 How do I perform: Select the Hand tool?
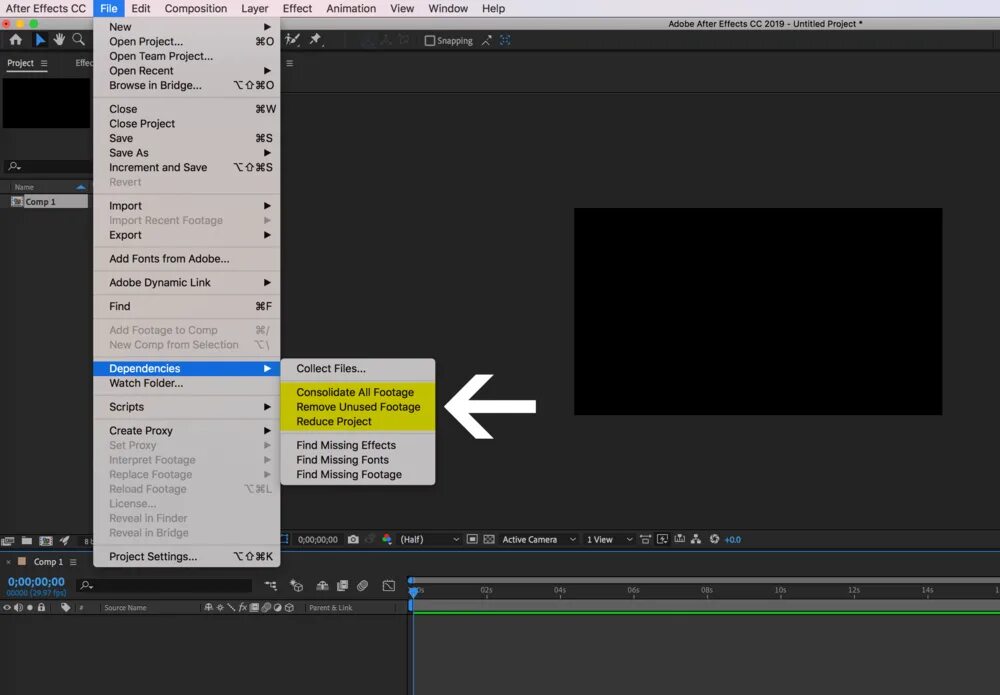(59, 40)
